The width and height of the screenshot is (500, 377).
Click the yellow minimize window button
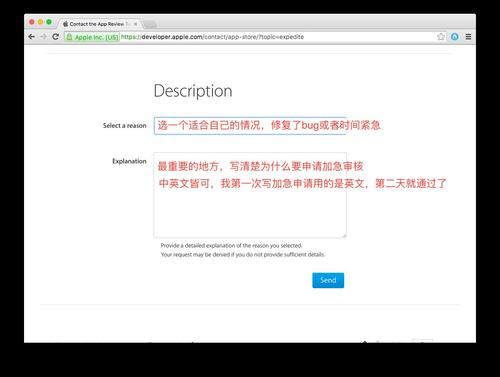(40, 22)
